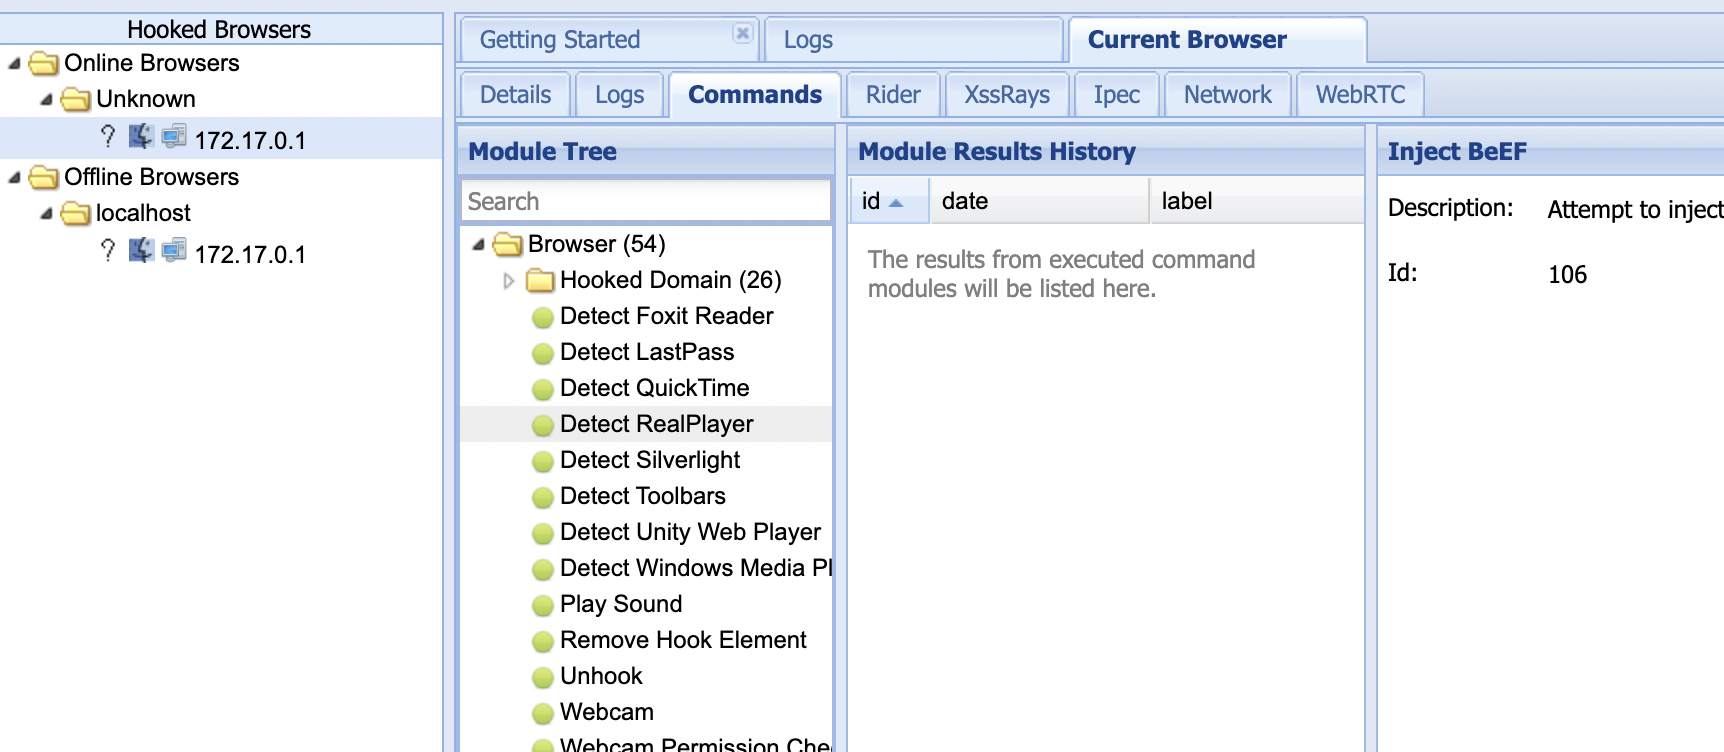Open the XssRays tab
1724x752 pixels.
tap(1007, 95)
